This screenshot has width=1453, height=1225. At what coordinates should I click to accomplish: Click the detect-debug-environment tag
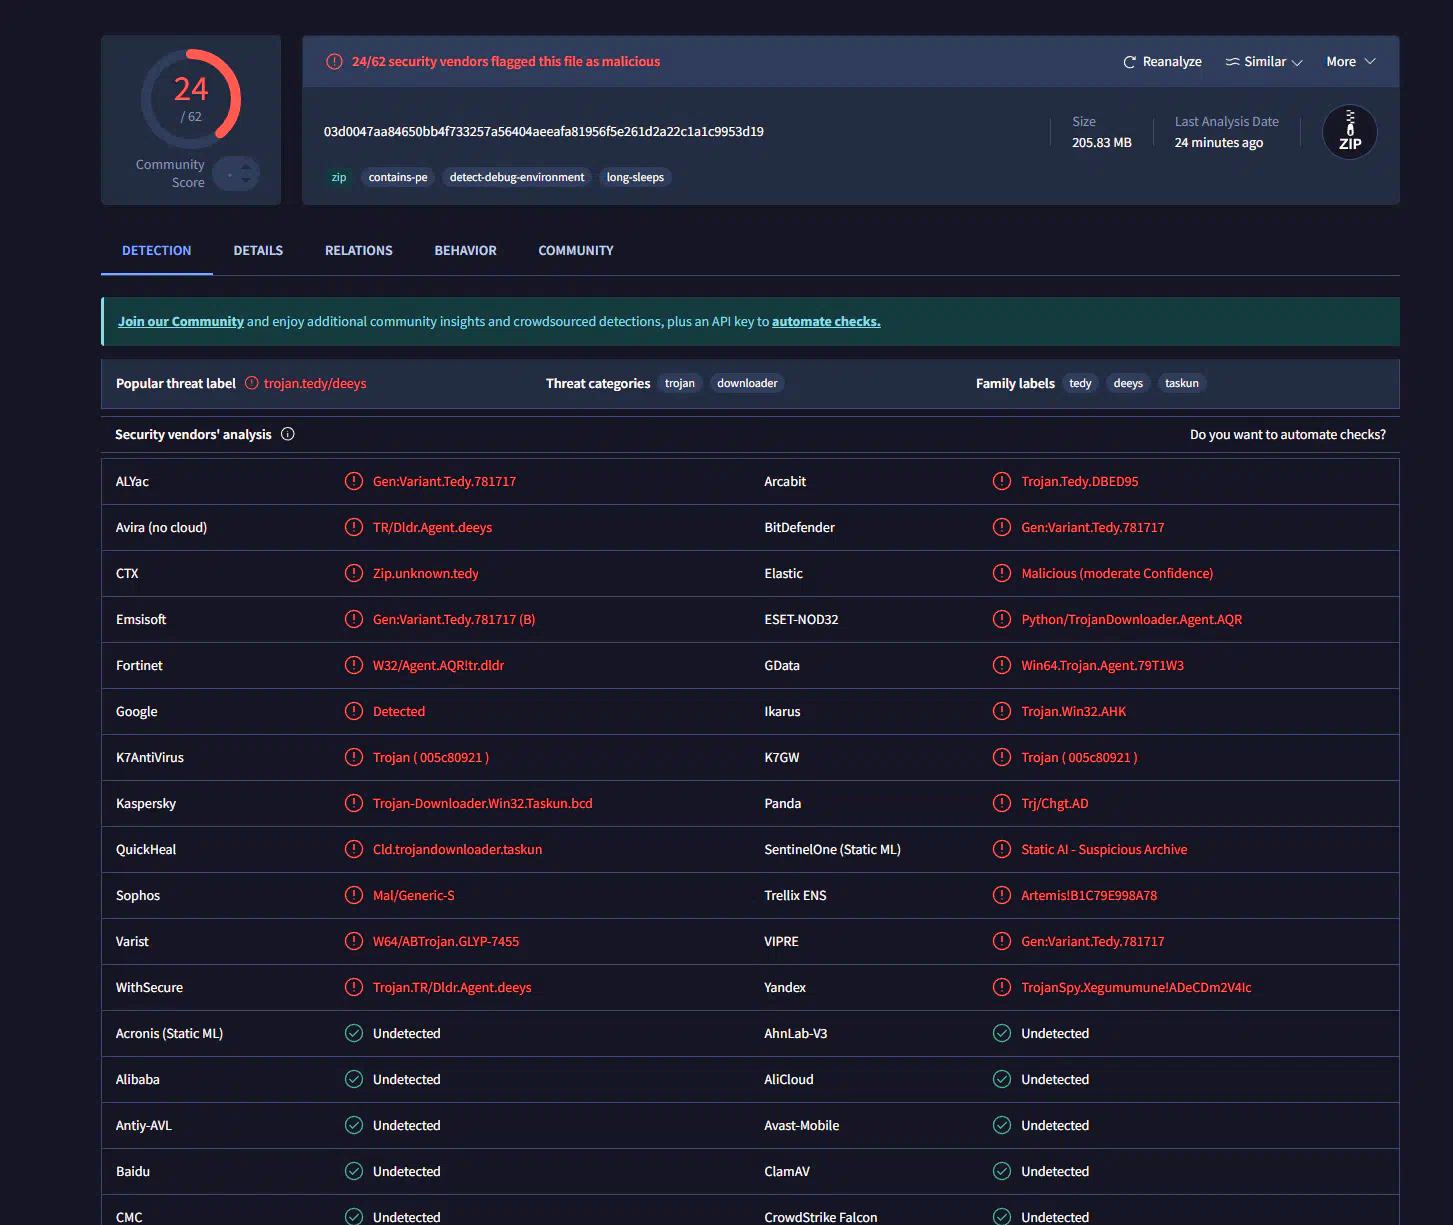pyautogui.click(x=517, y=177)
